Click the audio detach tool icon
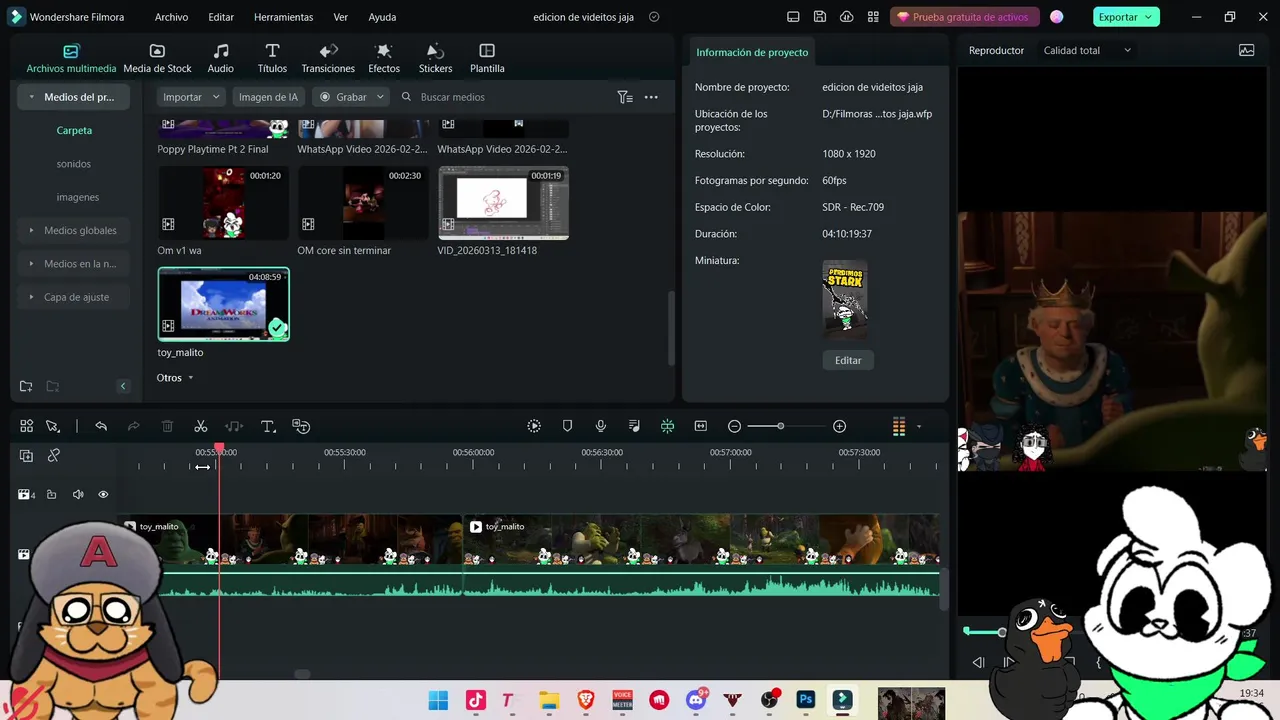Image resolution: width=1280 pixels, height=720 pixels. pyautogui.click(x=234, y=426)
